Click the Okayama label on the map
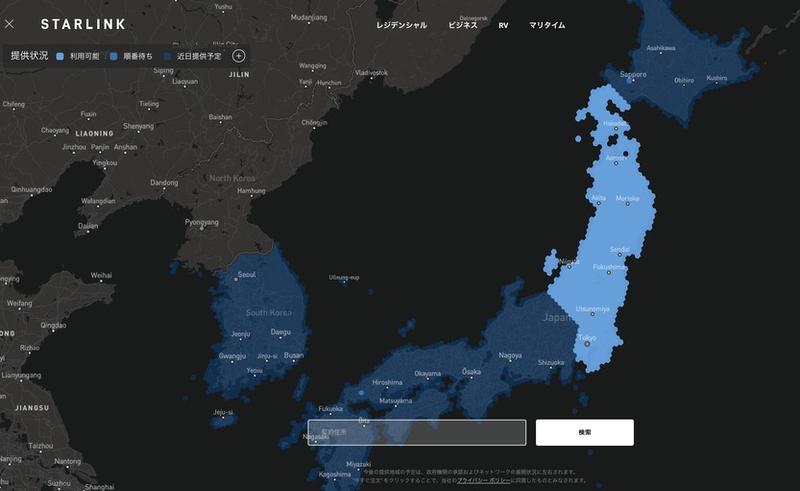This screenshot has width=800, height=491. pos(428,374)
